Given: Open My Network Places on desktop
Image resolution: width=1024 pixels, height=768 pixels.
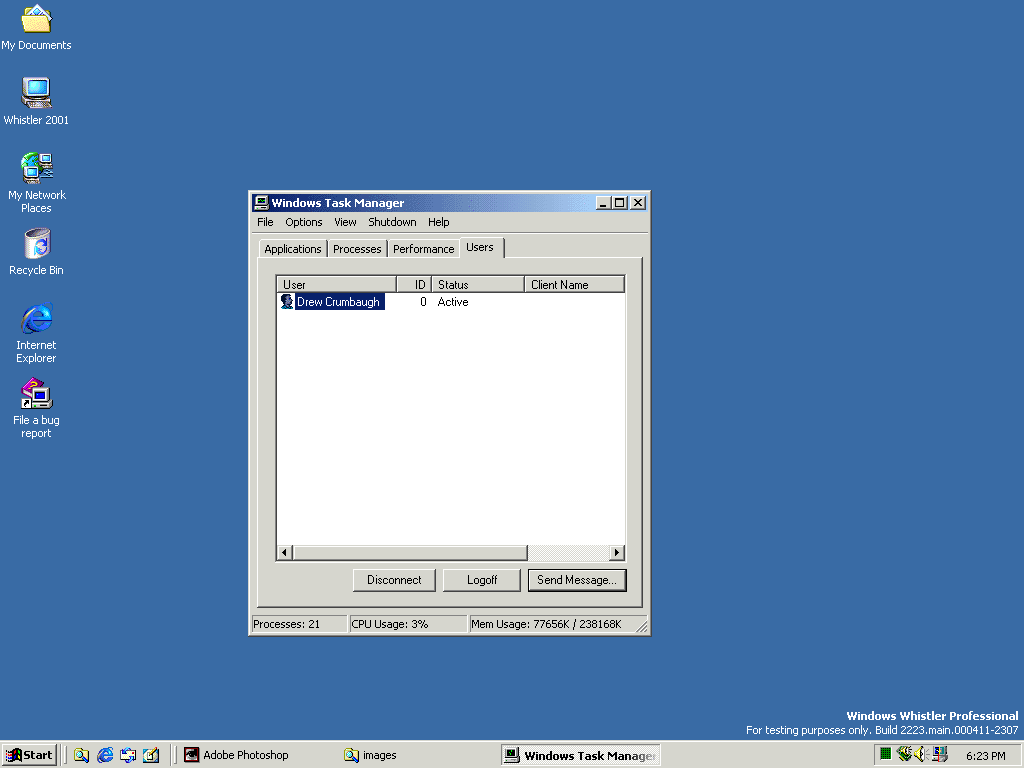Looking at the screenshot, I should (x=36, y=169).
